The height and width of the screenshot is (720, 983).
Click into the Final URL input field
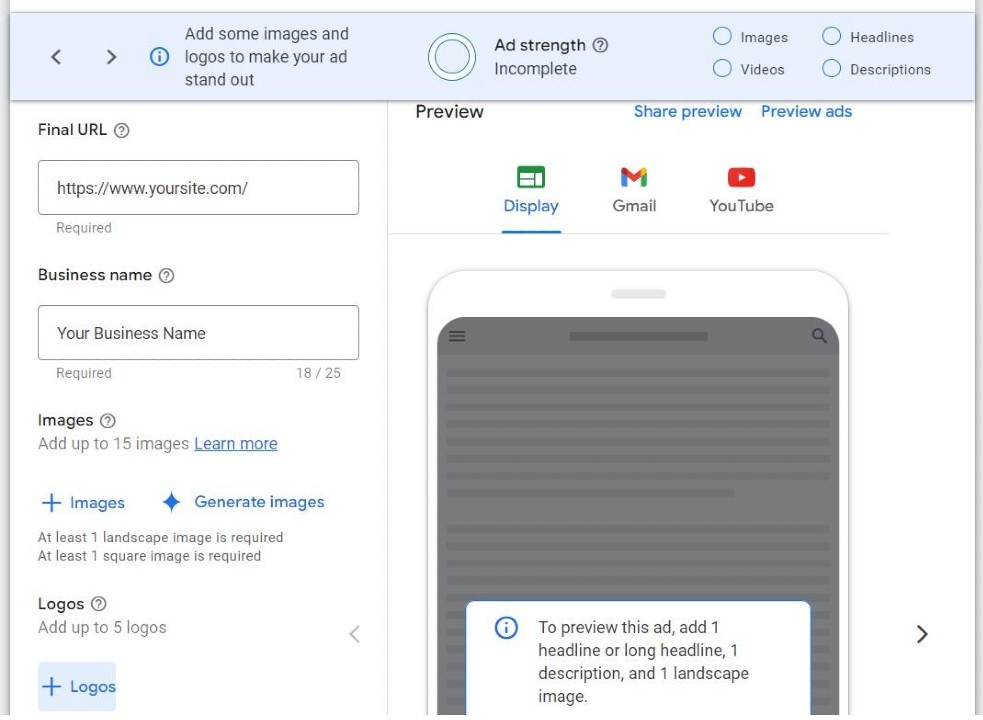pos(198,188)
